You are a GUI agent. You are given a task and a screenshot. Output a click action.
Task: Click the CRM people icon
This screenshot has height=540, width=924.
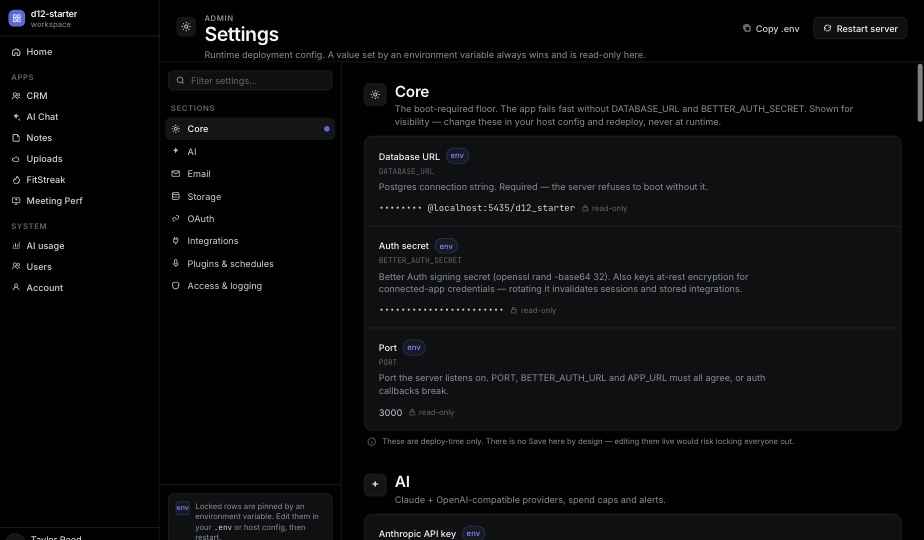(16, 96)
